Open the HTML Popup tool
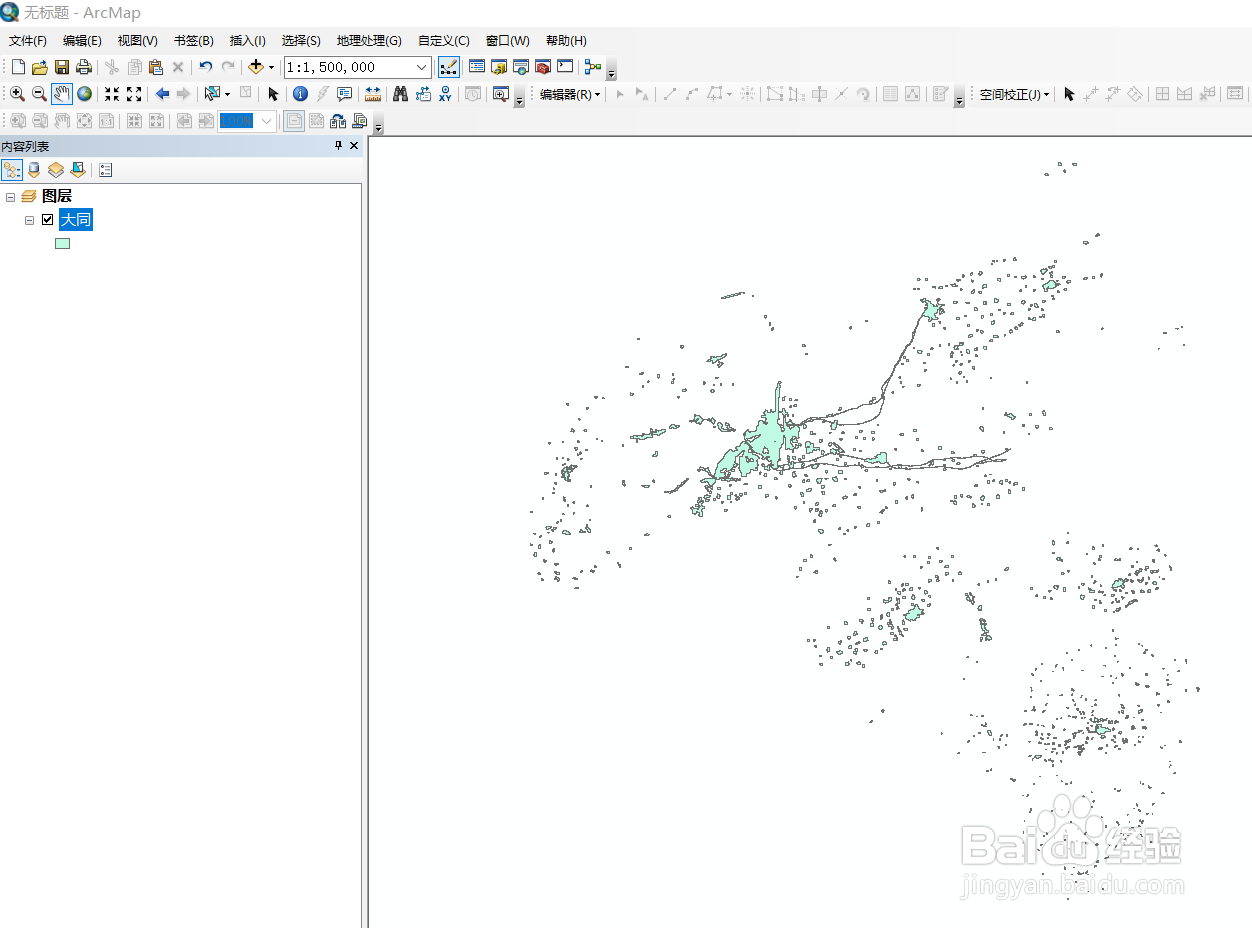 click(x=344, y=94)
